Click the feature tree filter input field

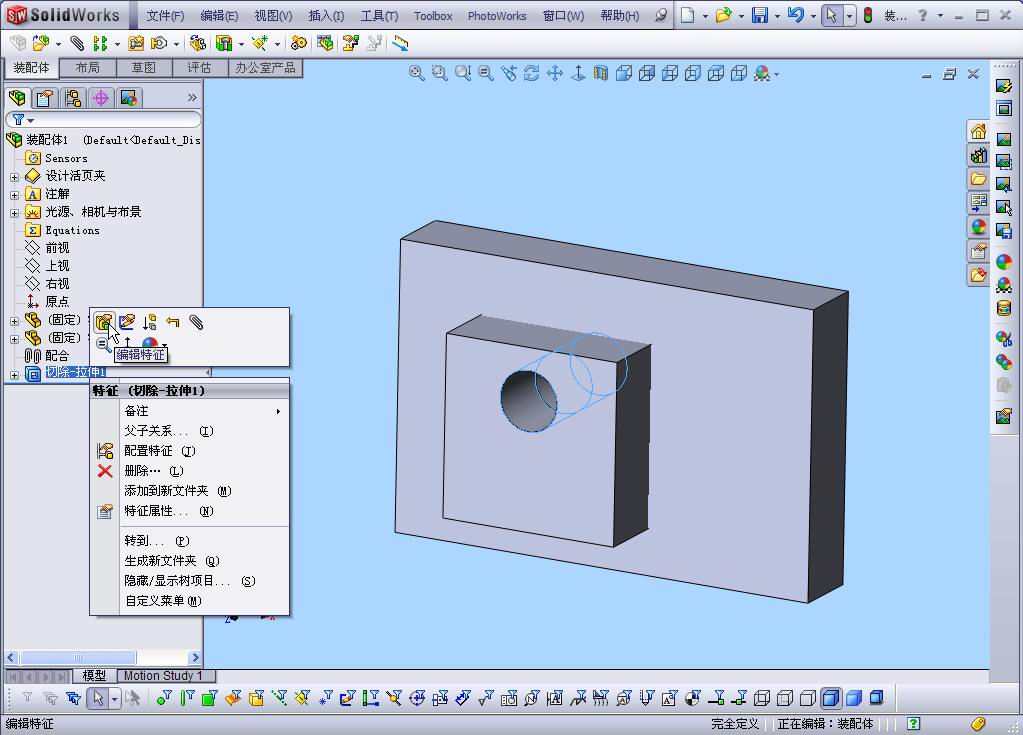point(103,120)
